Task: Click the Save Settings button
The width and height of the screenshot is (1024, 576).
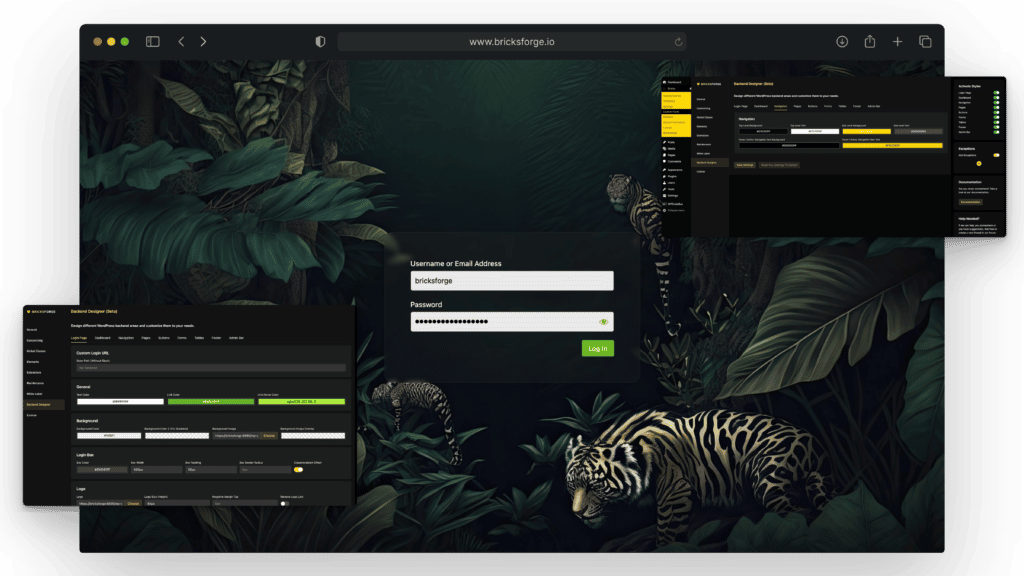Action: (x=745, y=165)
